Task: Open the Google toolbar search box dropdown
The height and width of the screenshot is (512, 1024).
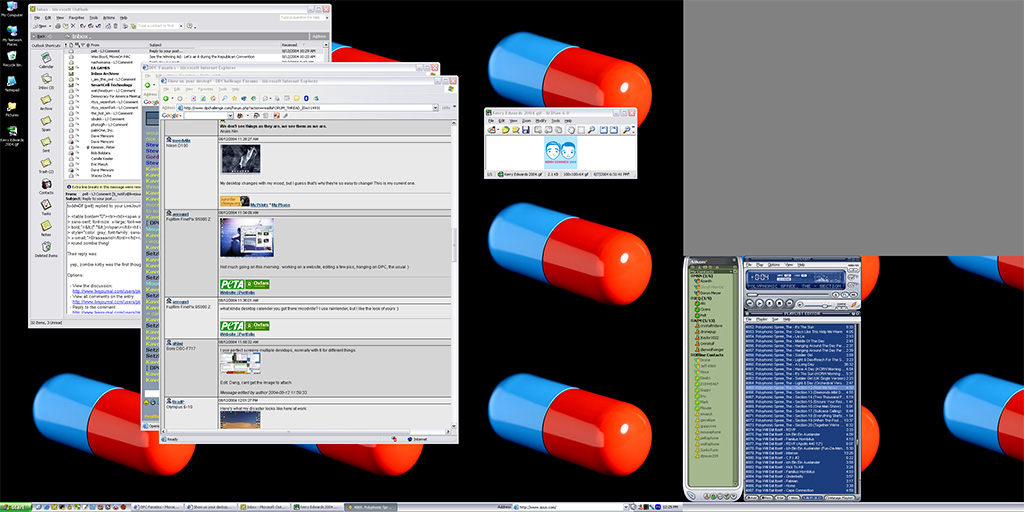Action: (x=231, y=116)
